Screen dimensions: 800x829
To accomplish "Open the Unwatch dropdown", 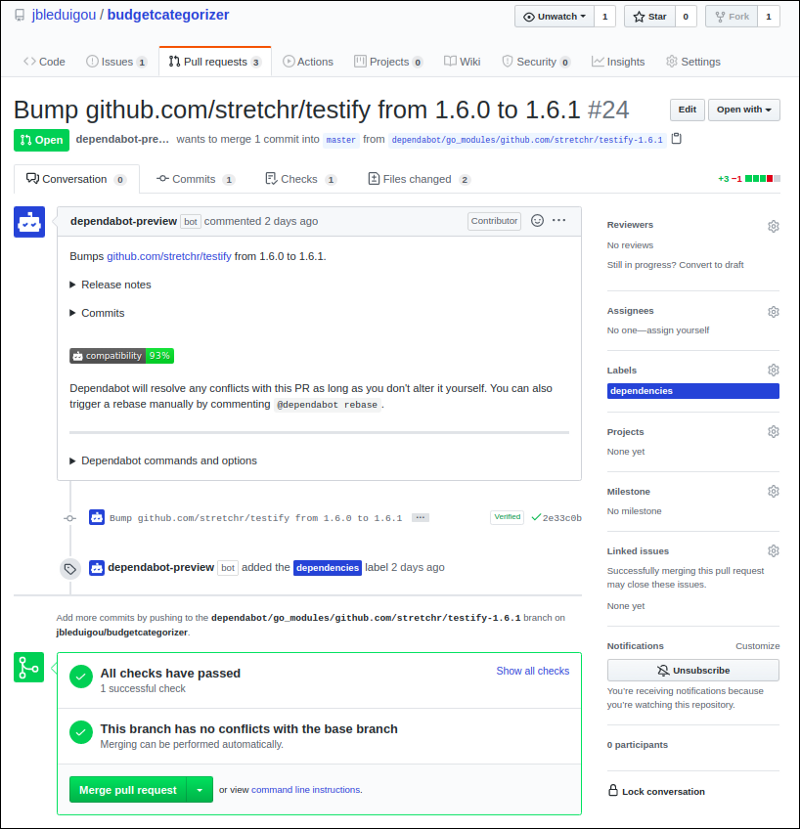I will point(555,17).
